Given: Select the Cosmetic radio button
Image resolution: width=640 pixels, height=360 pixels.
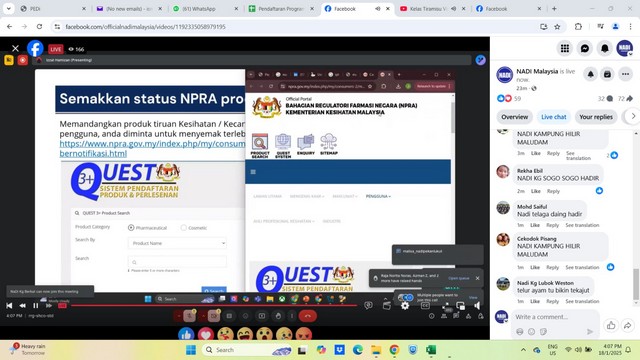Looking at the screenshot, I should point(184,227).
